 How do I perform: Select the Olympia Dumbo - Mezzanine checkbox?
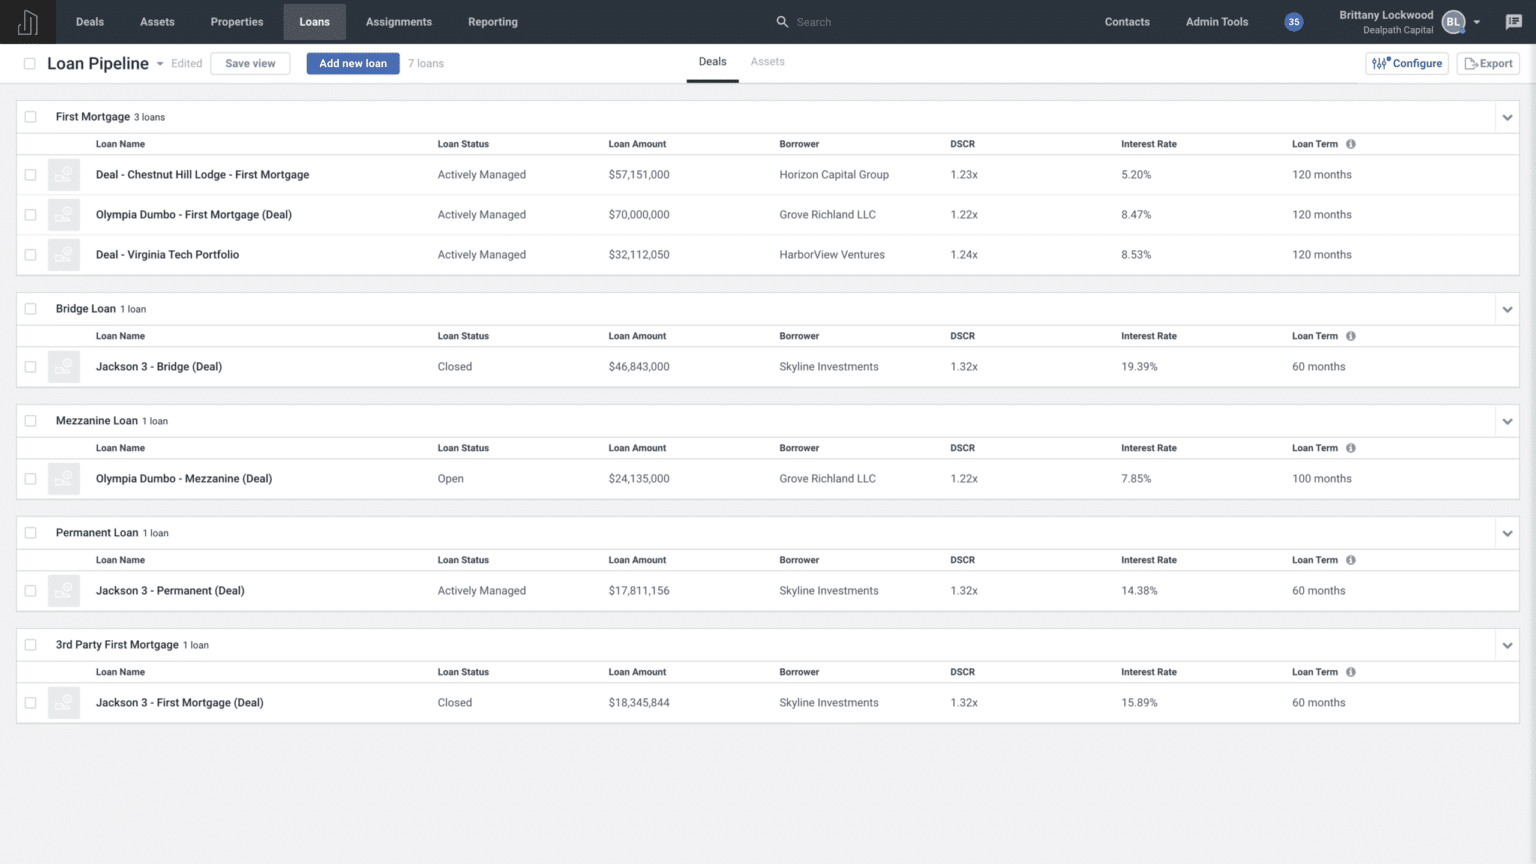pyautogui.click(x=30, y=478)
